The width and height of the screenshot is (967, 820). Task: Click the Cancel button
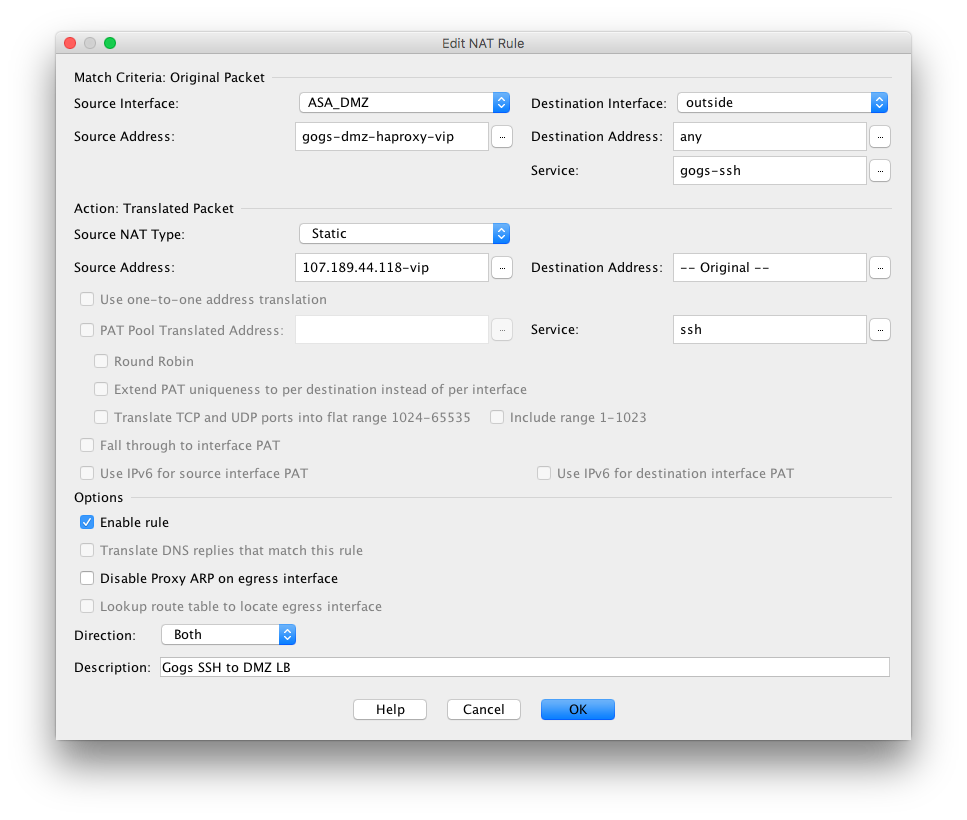pyautogui.click(x=484, y=709)
